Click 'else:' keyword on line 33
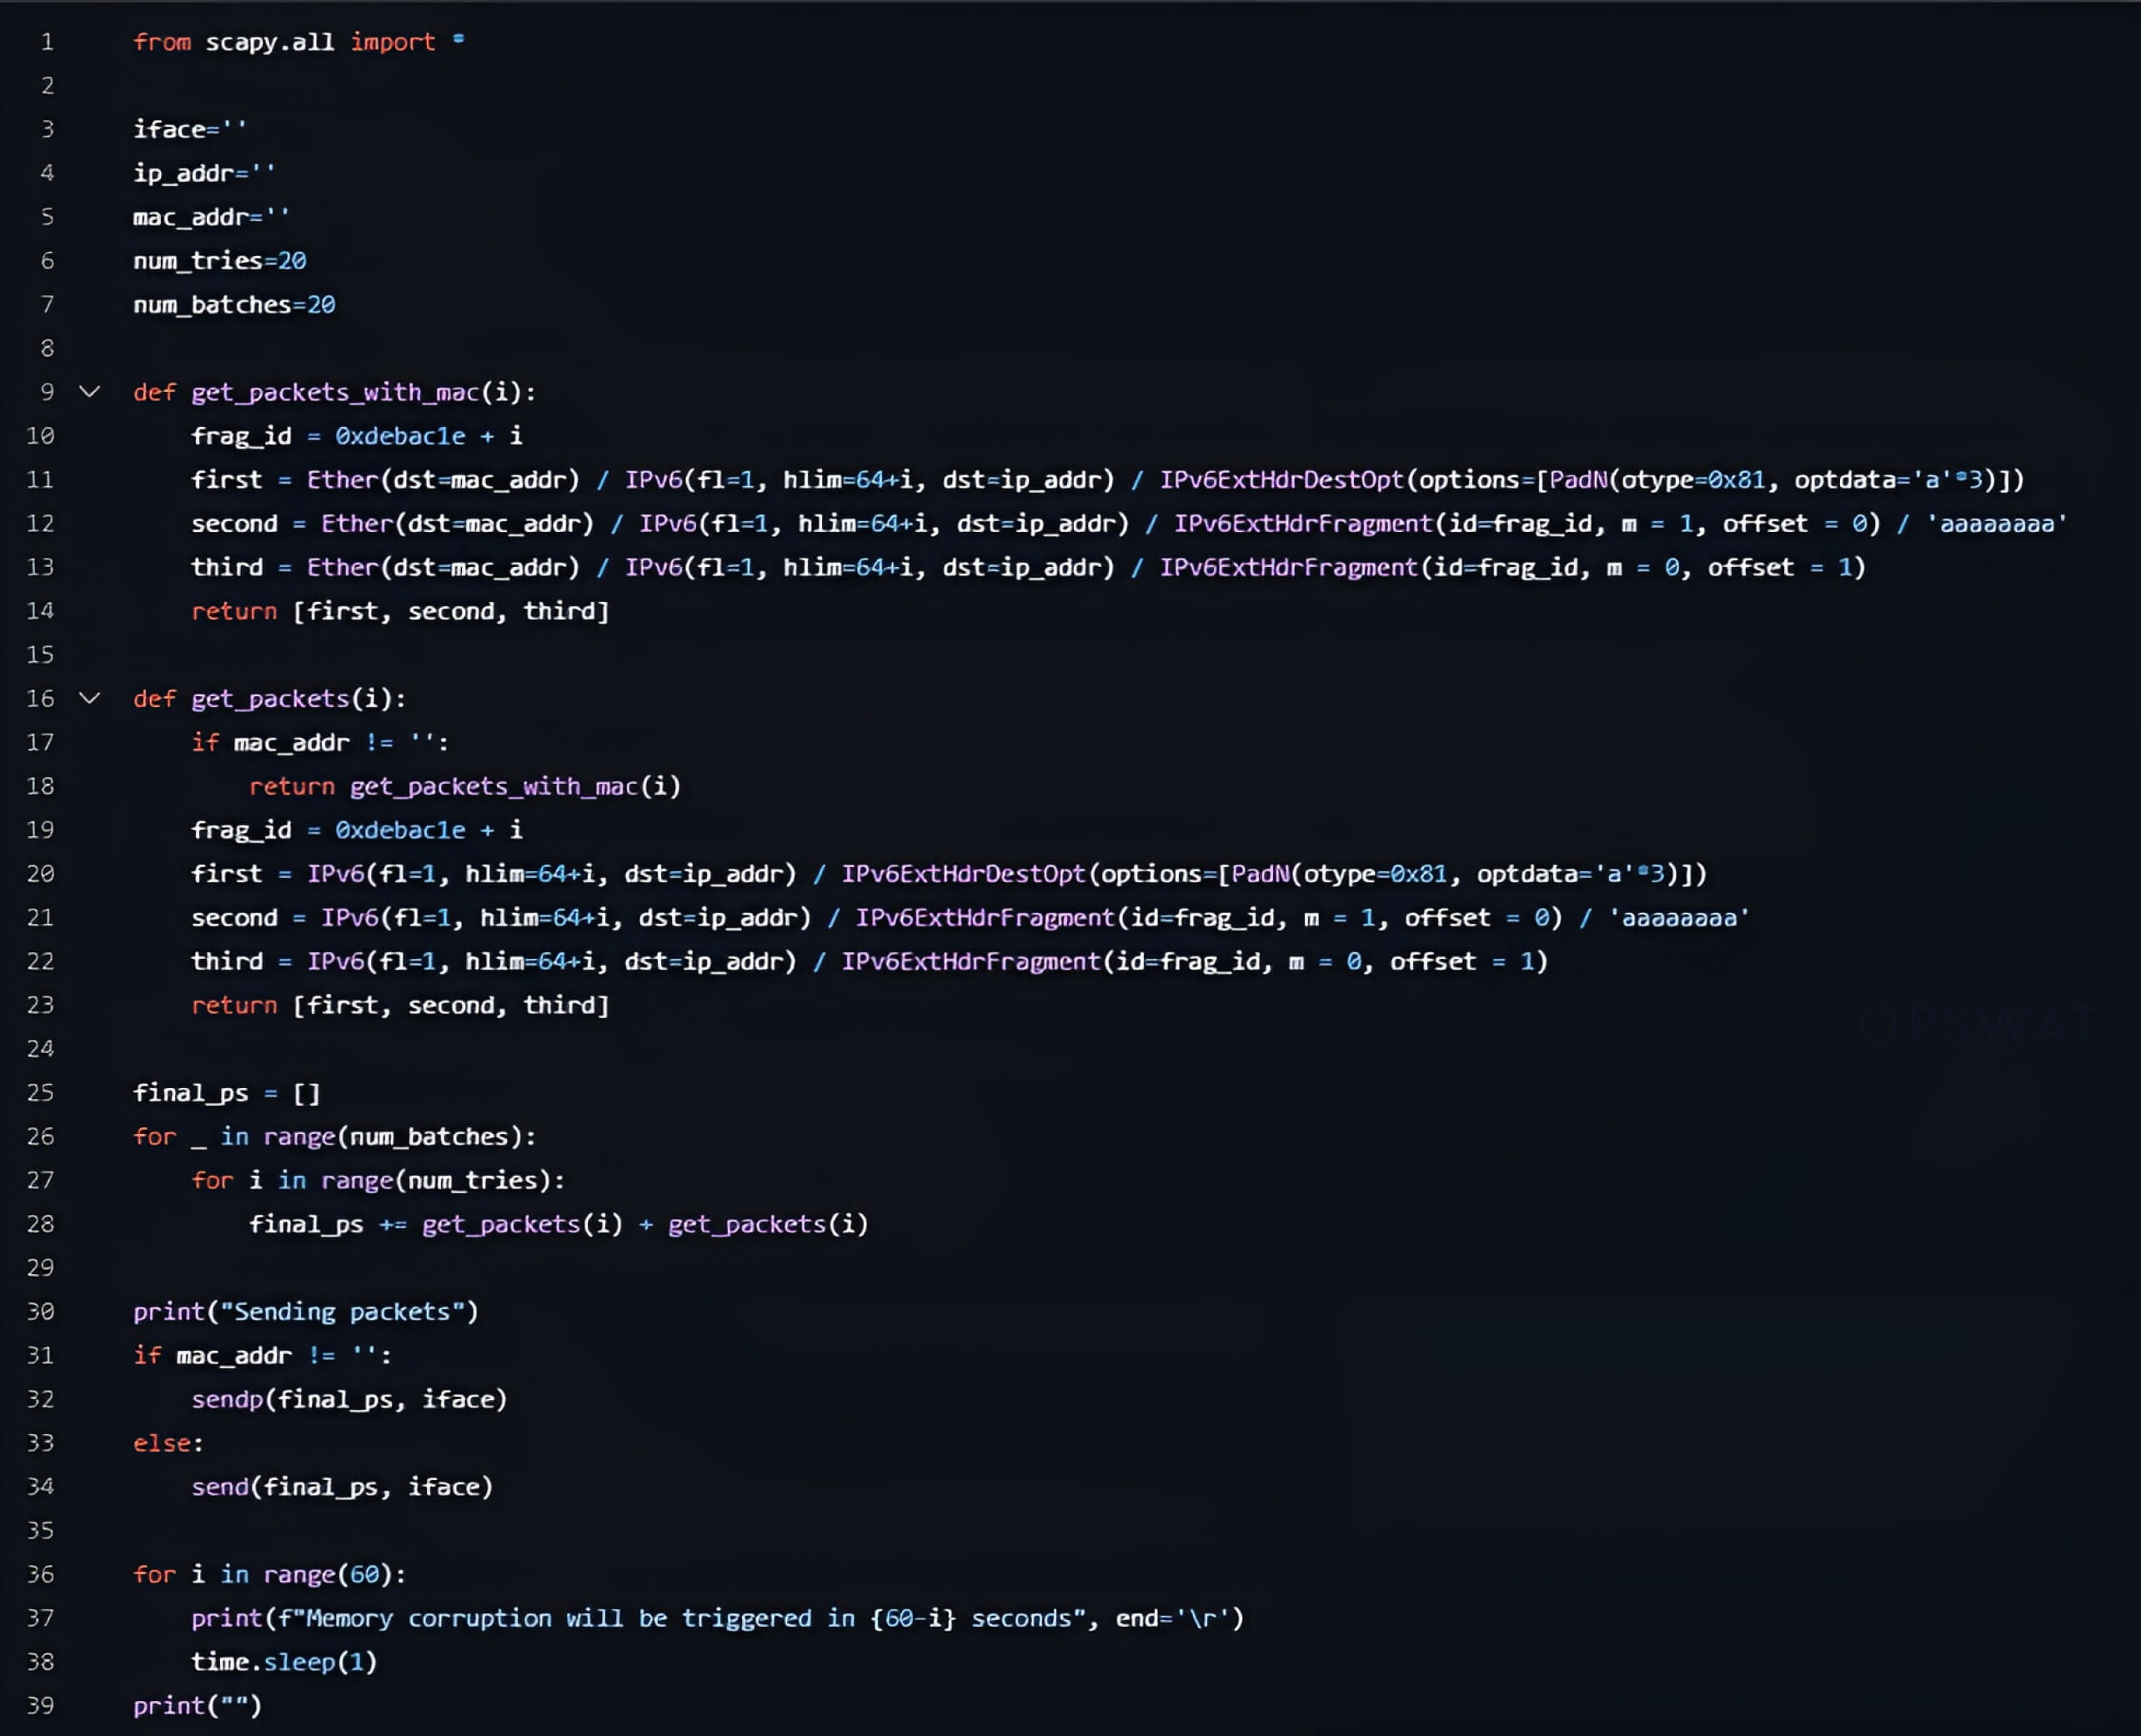Viewport: 2141px width, 1736px height. (x=168, y=1443)
